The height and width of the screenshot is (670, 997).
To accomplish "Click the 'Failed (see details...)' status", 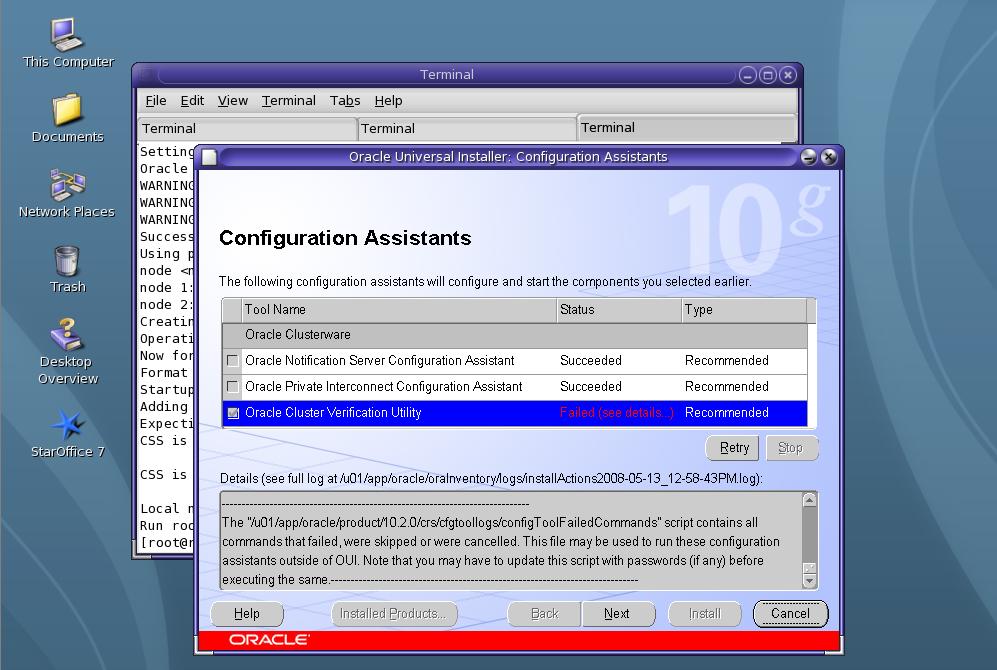I will click(x=616, y=413).
